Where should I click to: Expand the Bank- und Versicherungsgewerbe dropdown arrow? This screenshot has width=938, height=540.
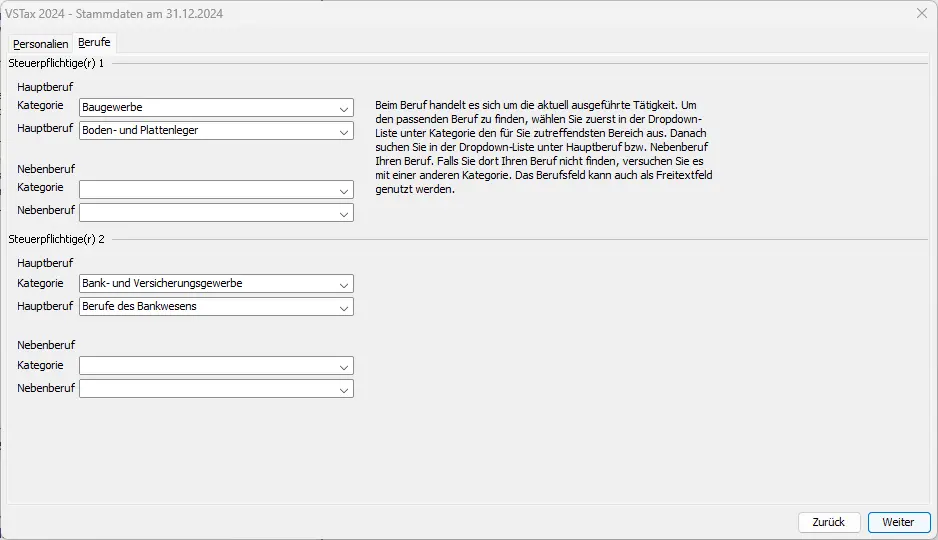(344, 284)
